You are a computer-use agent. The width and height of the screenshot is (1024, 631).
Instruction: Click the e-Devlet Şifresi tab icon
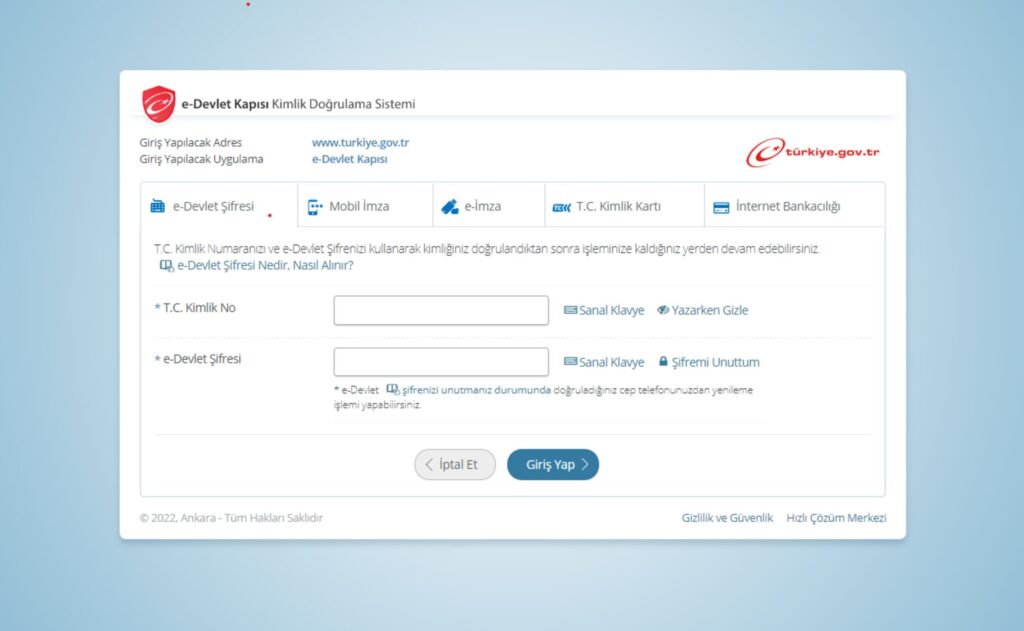coord(158,207)
